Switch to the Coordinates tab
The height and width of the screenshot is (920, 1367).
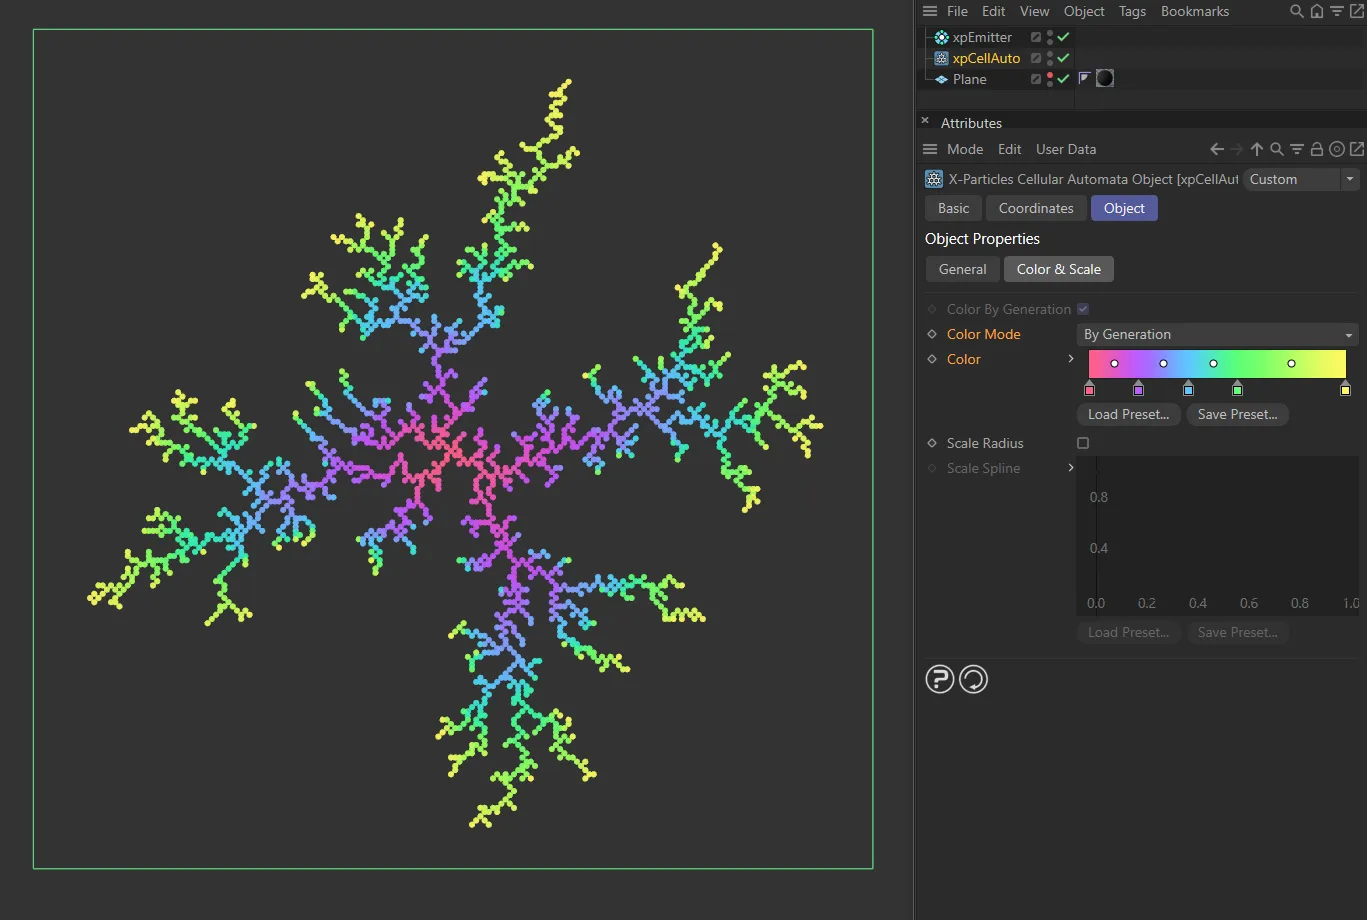[x=1035, y=208]
